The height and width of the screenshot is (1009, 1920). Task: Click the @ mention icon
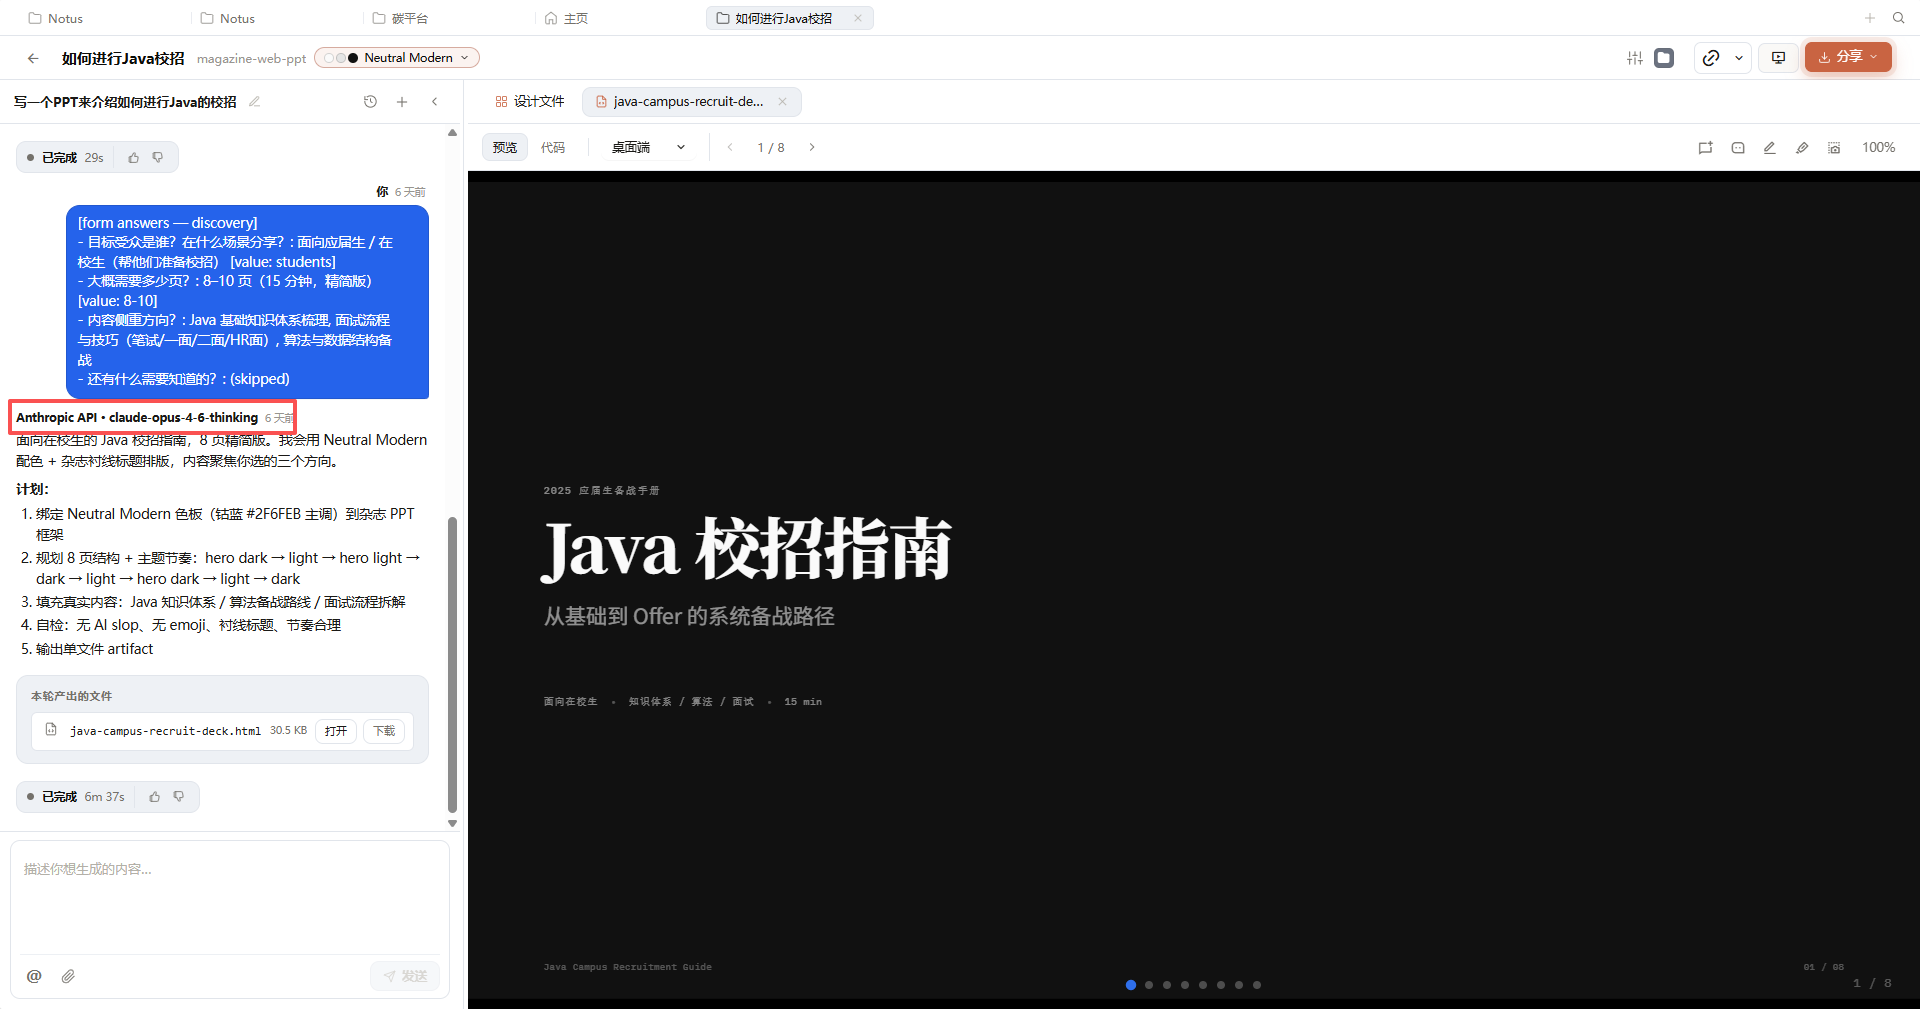[x=34, y=976]
